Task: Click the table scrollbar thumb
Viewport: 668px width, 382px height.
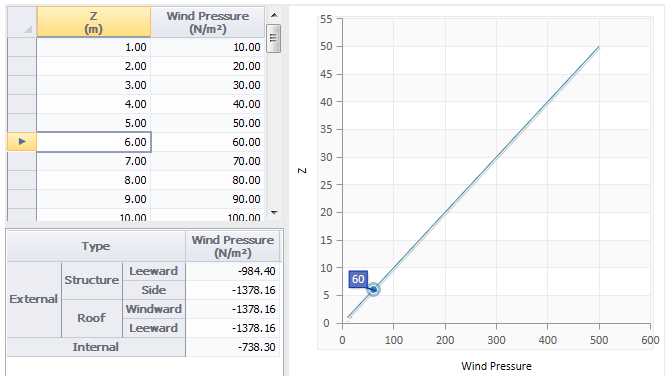Action: click(274, 38)
